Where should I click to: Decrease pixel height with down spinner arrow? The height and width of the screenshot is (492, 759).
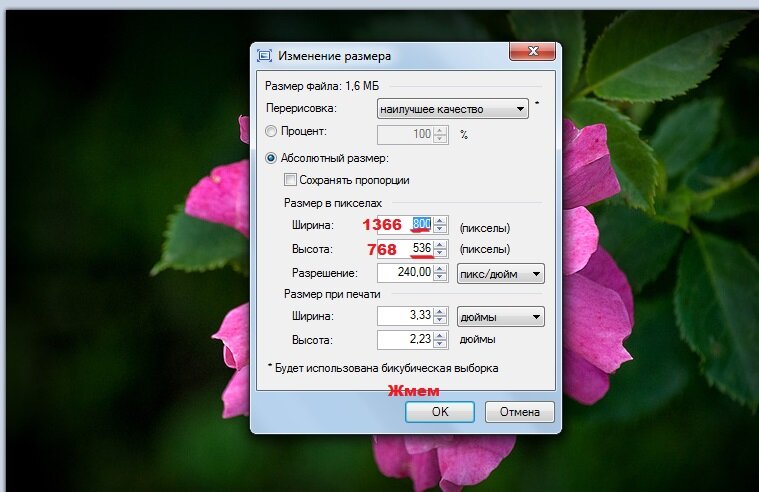click(x=440, y=253)
